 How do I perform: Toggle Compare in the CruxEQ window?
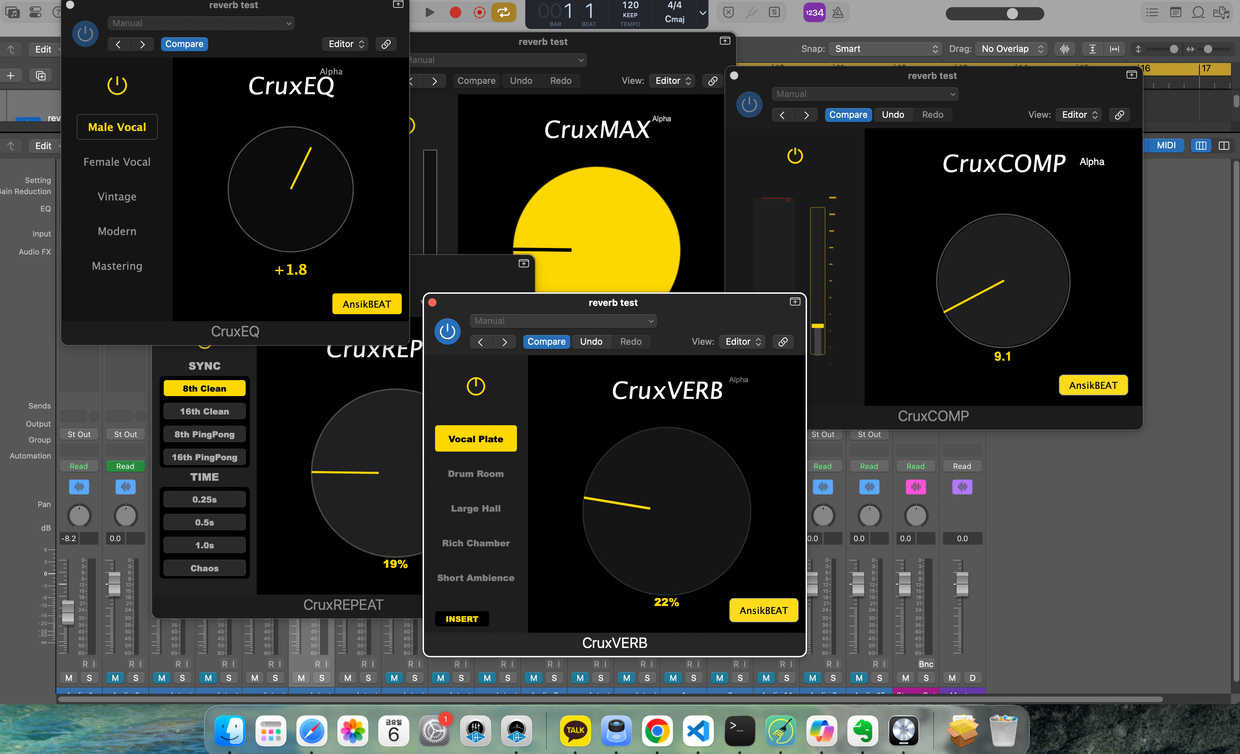coord(184,44)
